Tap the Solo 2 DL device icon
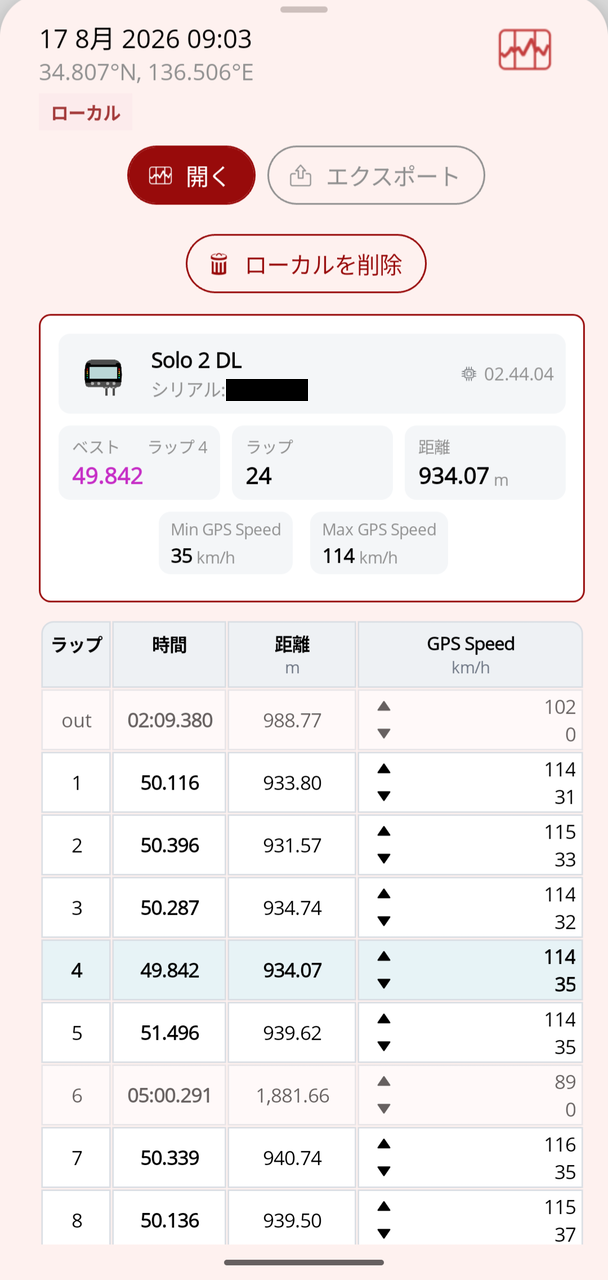This screenshot has width=608, height=1280. pos(102,373)
